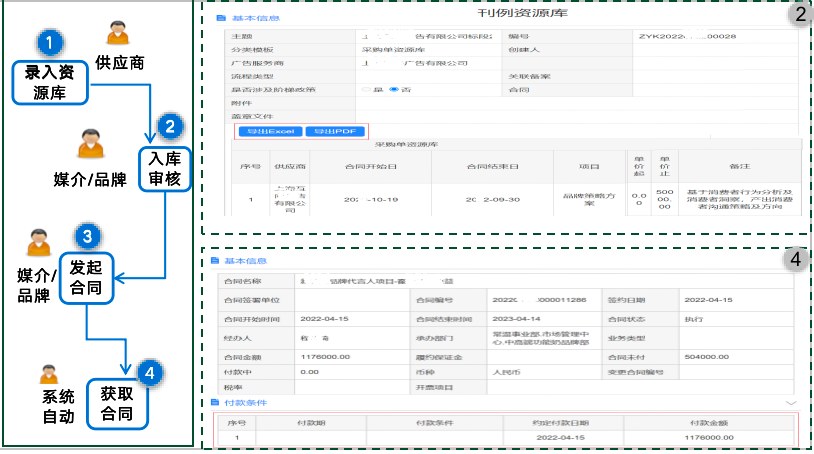
Task: Click the blue step 3 circle
Action: [88, 237]
